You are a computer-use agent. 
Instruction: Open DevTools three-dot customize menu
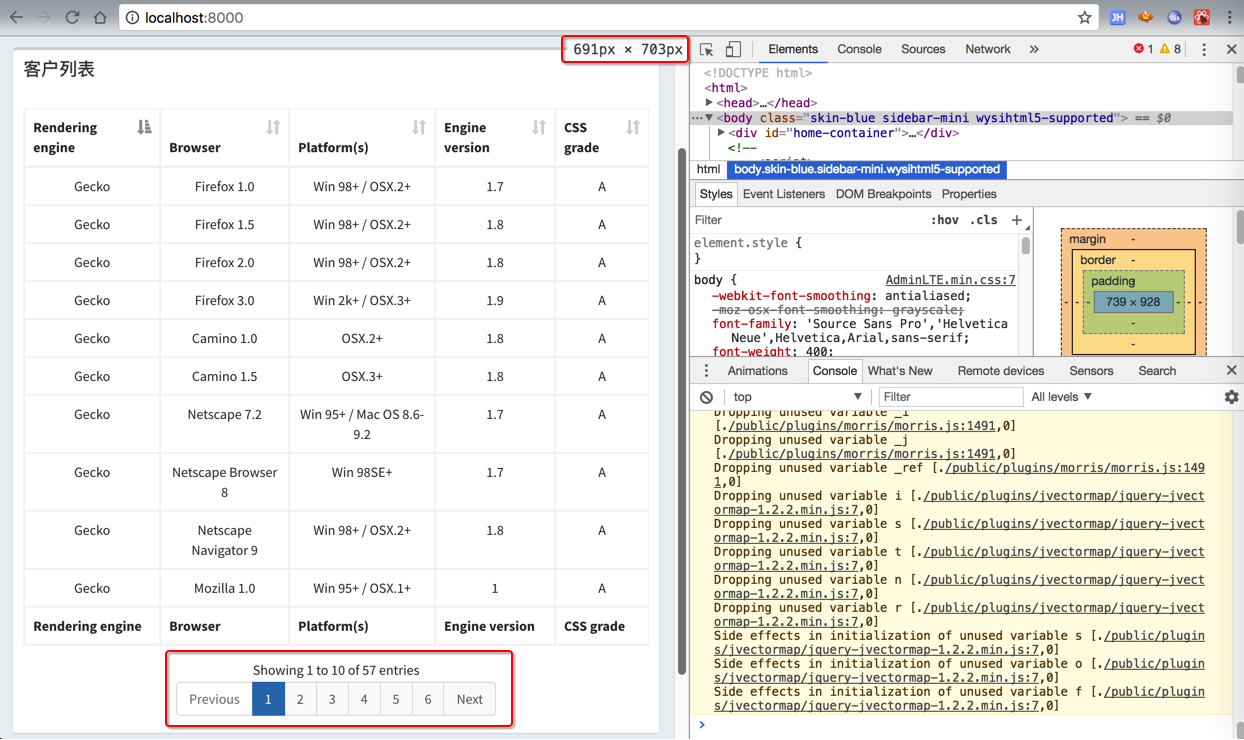1204,49
